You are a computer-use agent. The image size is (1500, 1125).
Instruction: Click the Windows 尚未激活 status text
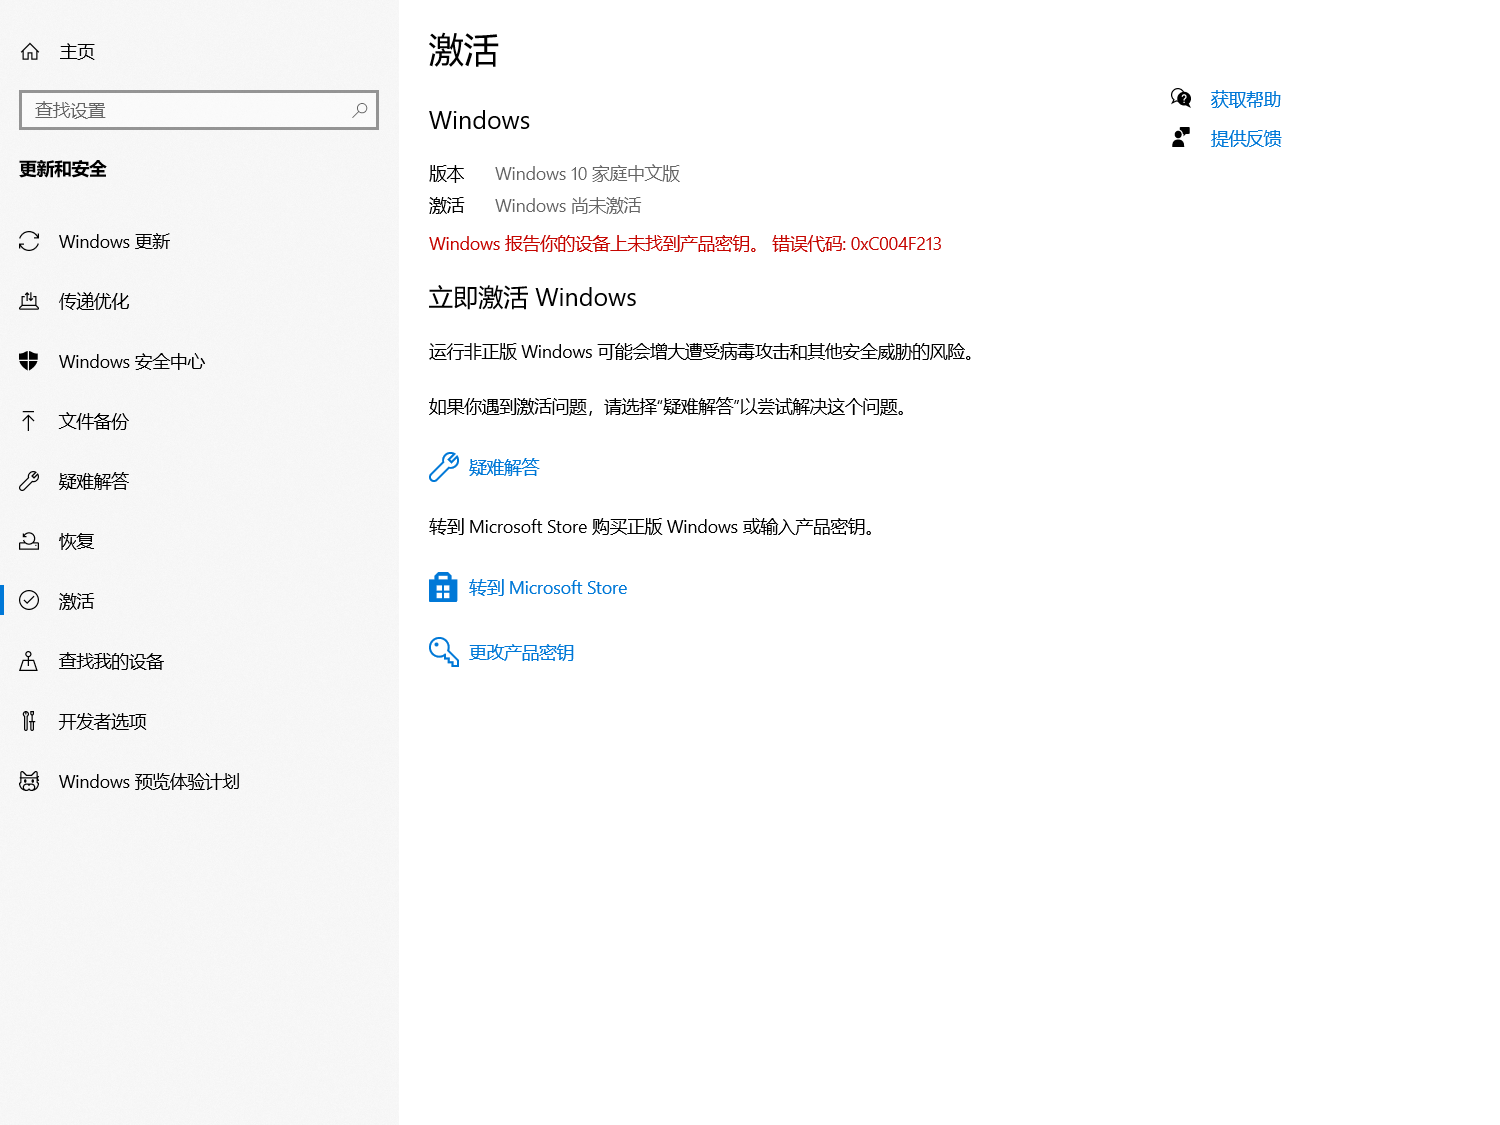tap(568, 206)
